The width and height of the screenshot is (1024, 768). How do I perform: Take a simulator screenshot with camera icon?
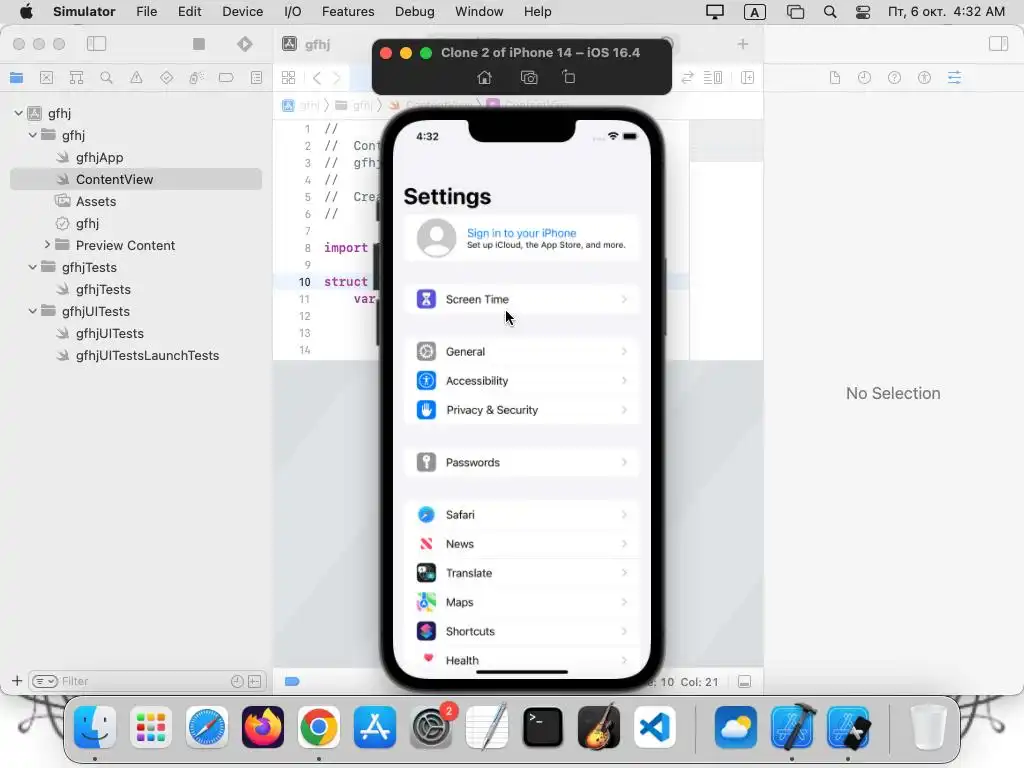point(529,78)
